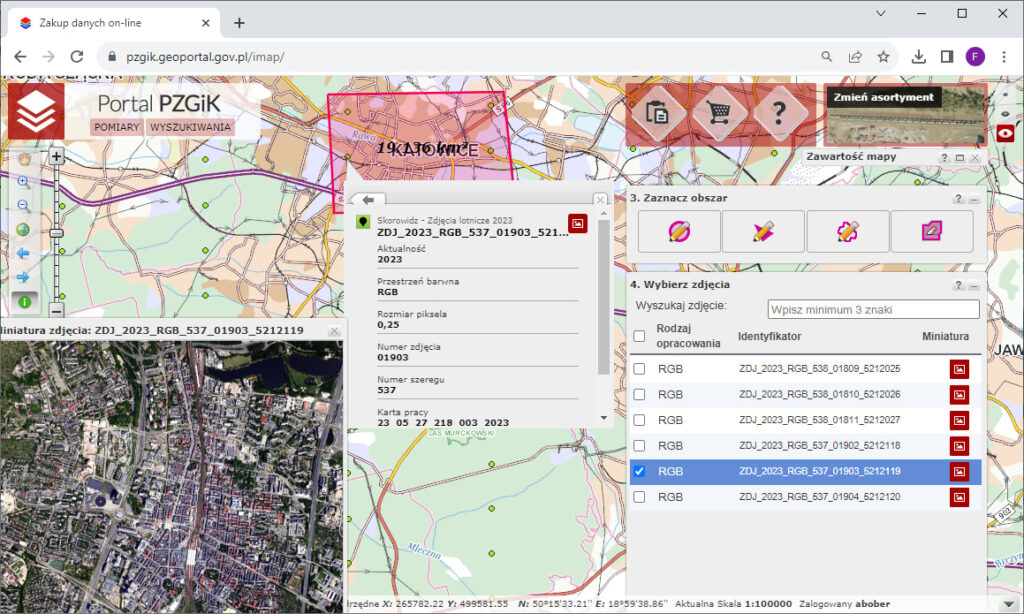Toggle the select-all checkbox in table header
Viewport: 1024px width, 614px height.
[640, 337]
